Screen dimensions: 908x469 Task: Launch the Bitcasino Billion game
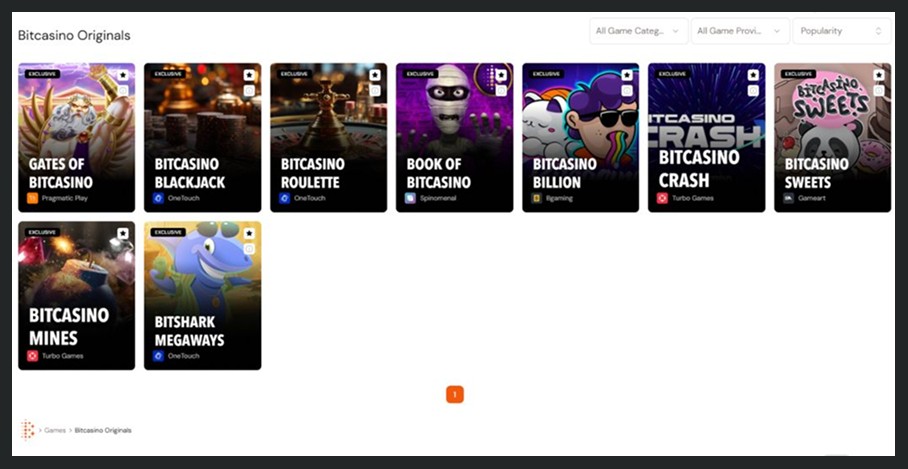pos(580,138)
